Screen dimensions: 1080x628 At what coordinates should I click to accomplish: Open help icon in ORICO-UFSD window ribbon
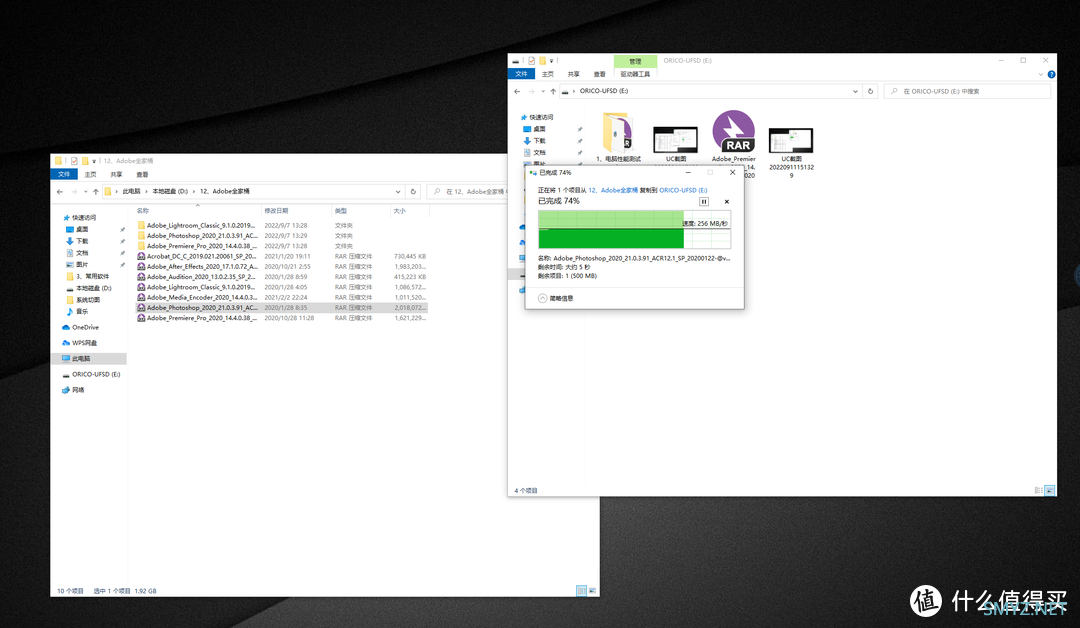coord(1051,74)
